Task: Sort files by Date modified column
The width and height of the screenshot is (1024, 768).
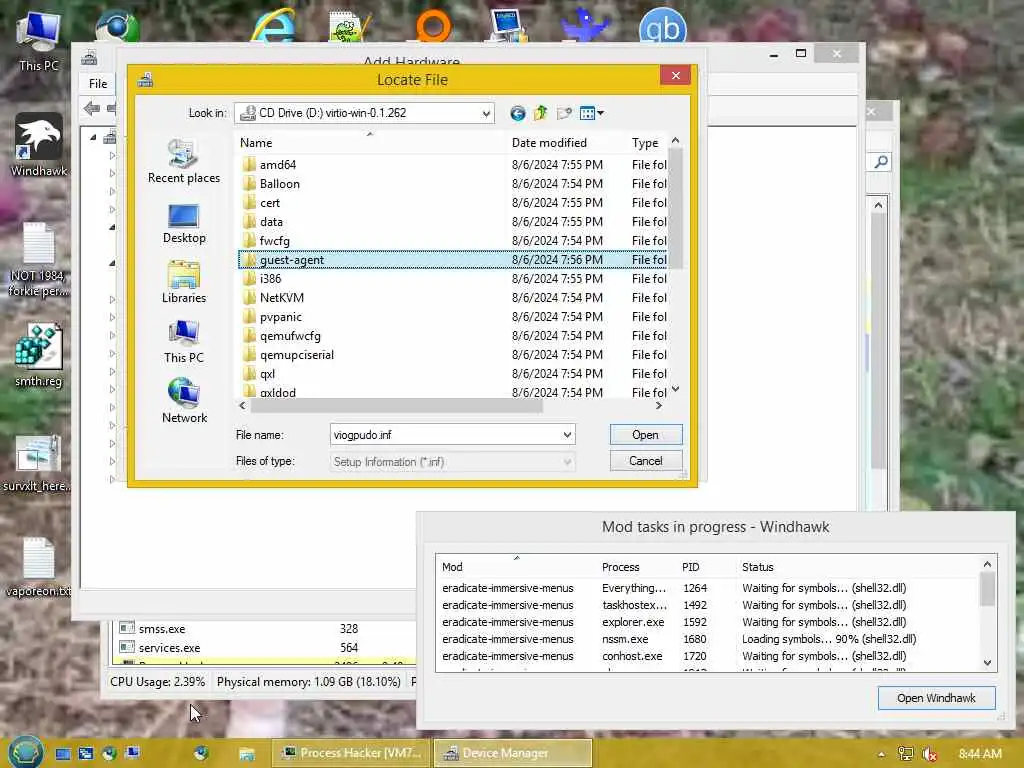Action: coord(567,142)
